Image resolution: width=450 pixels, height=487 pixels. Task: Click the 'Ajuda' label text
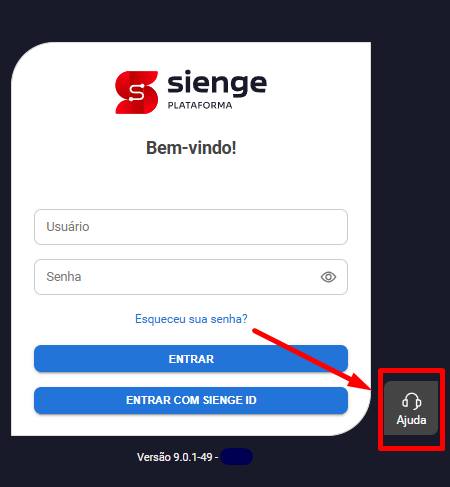[411, 420]
